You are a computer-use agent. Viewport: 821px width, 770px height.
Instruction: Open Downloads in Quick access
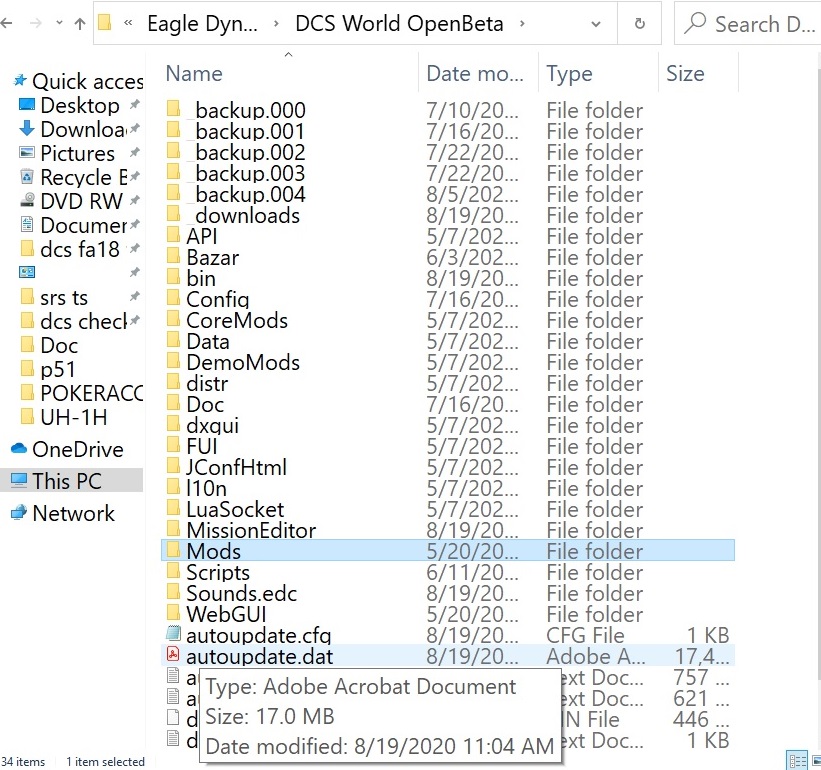tap(80, 129)
